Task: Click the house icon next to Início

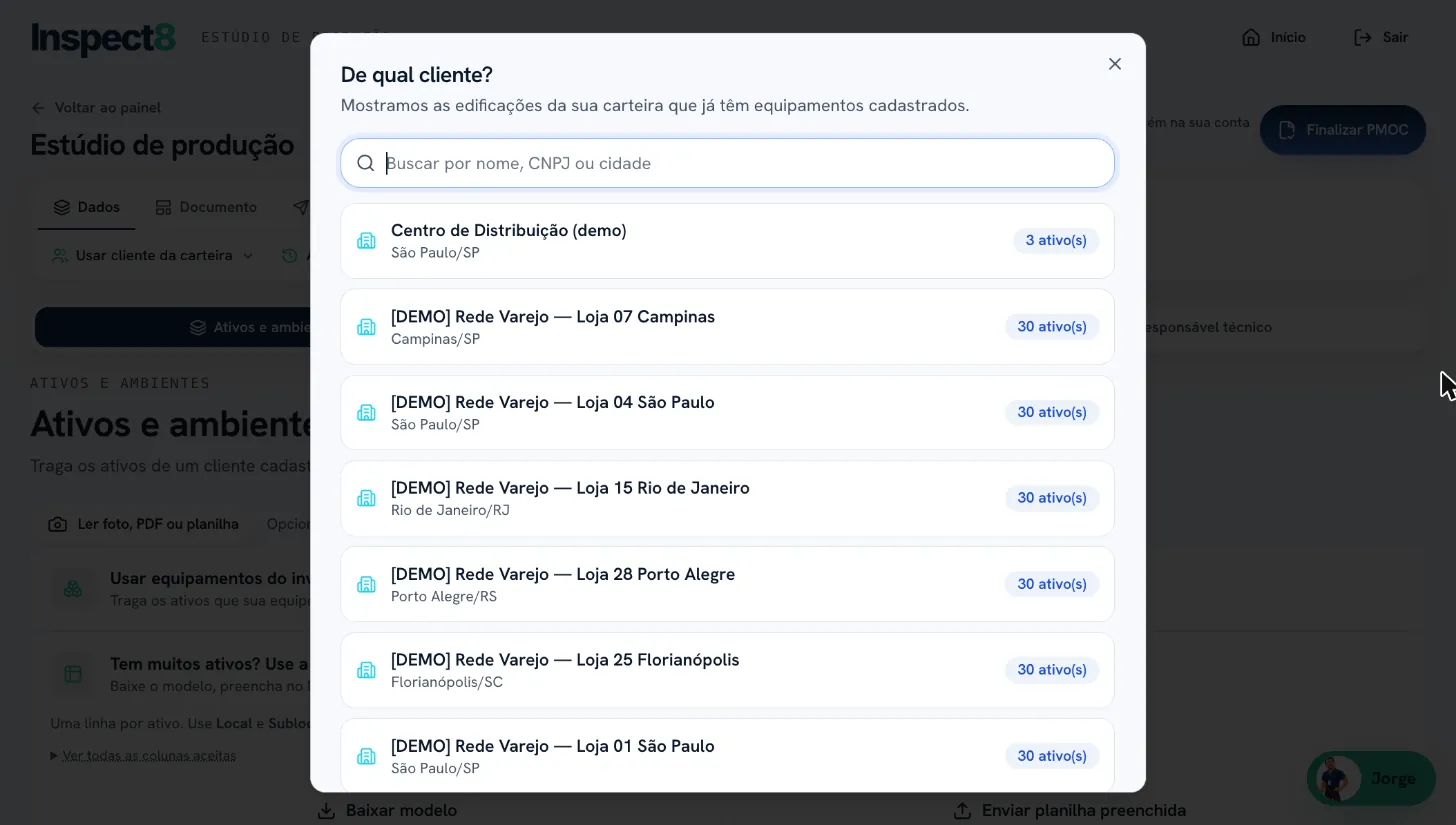Action: coord(1251,37)
